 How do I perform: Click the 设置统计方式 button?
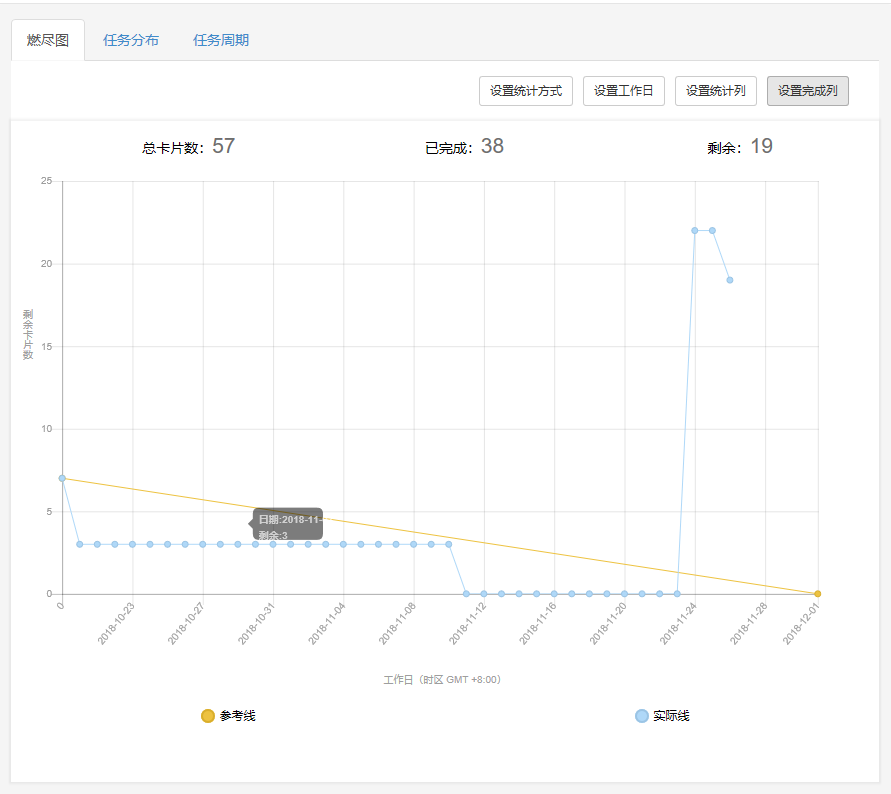tap(526, 91)
